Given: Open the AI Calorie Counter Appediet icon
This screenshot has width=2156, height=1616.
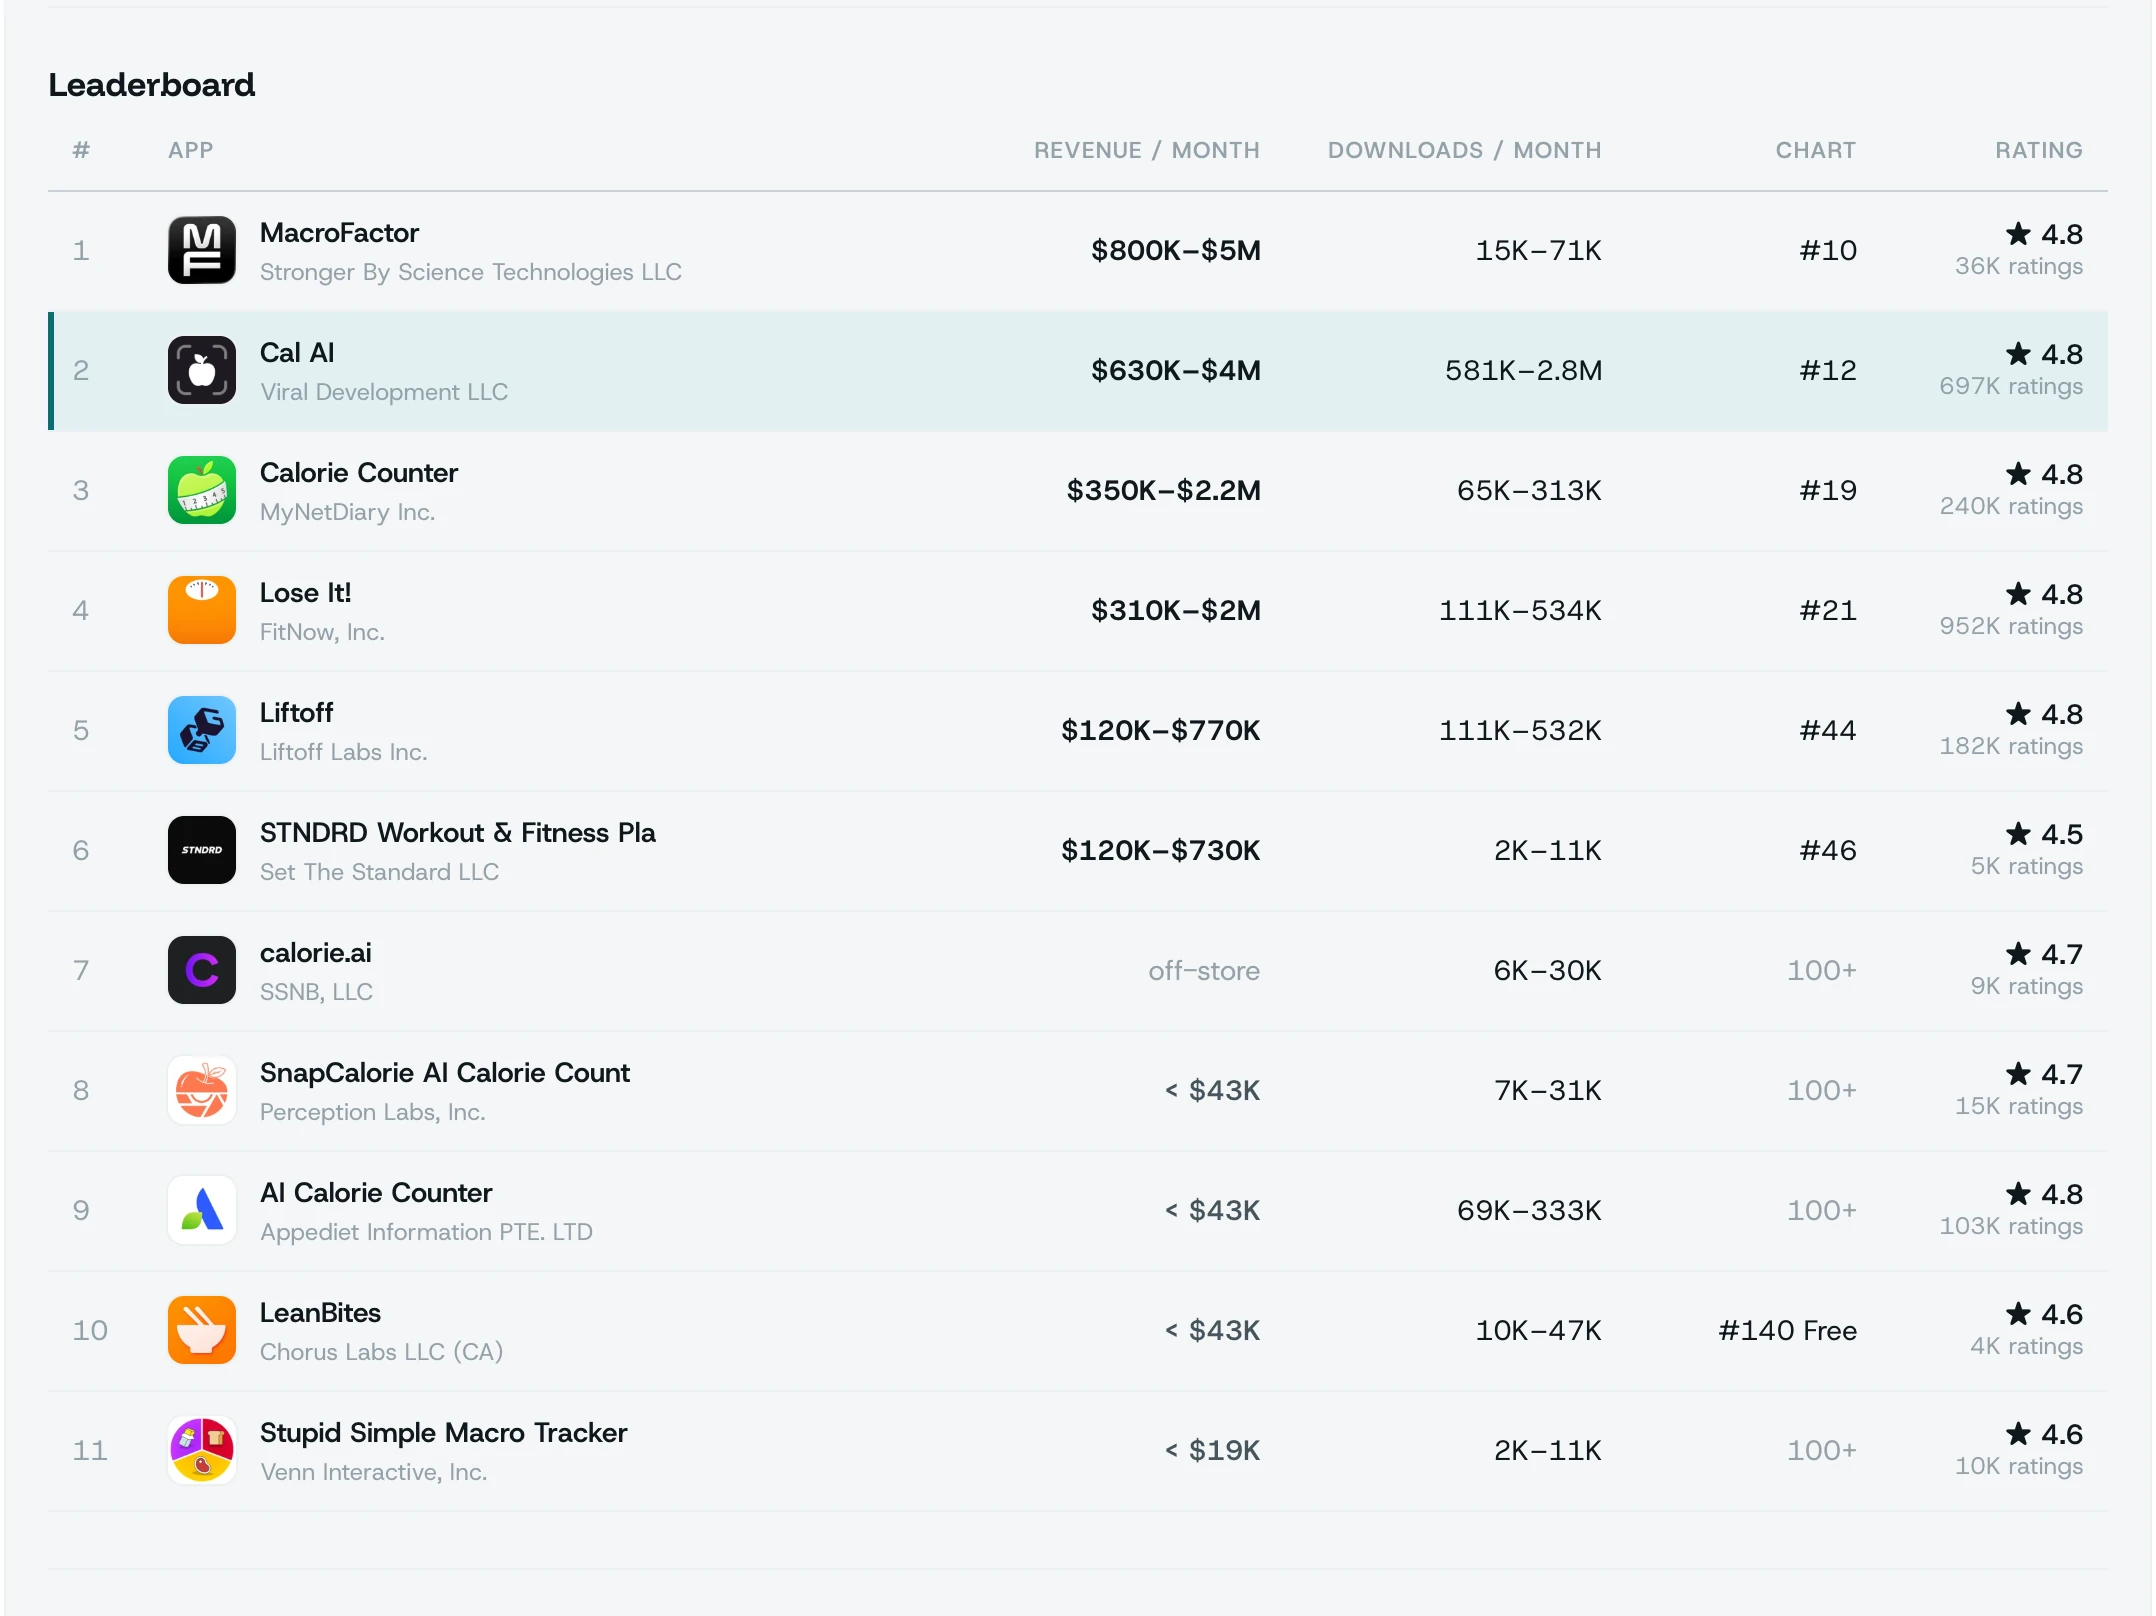Looking at the screenshot, I should (202, 1210).
